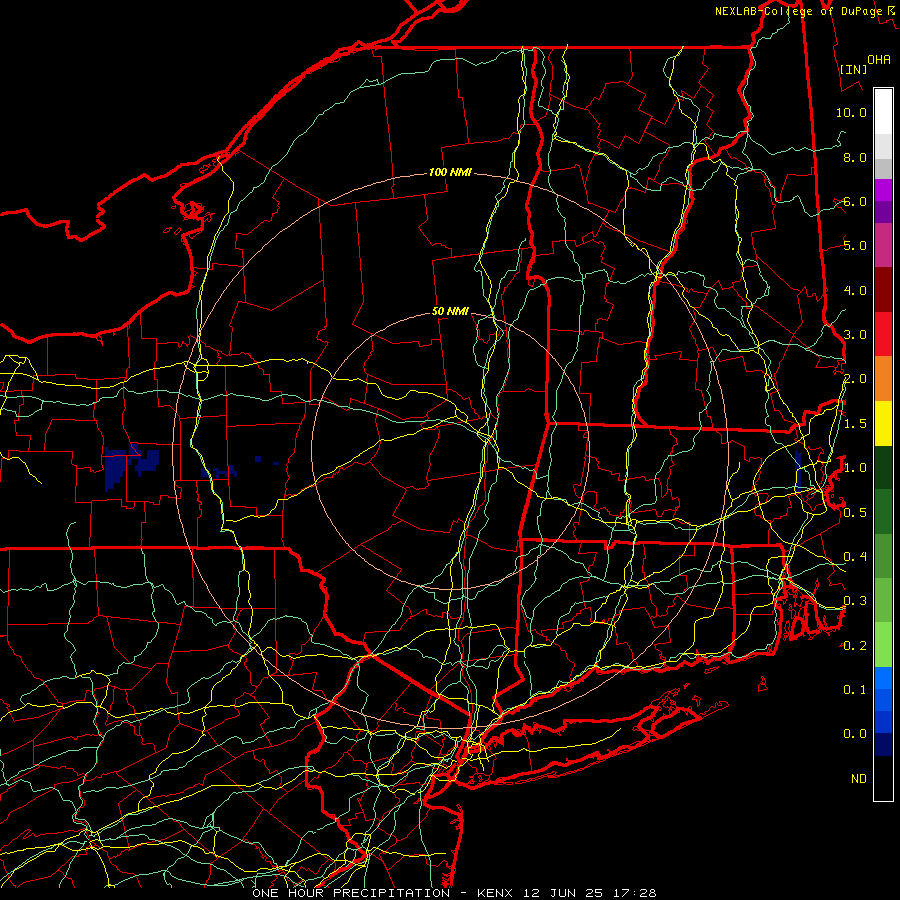Select the 0.2 legend value
Viewport: 900px width, 900px height.
[x=855, y=645]
